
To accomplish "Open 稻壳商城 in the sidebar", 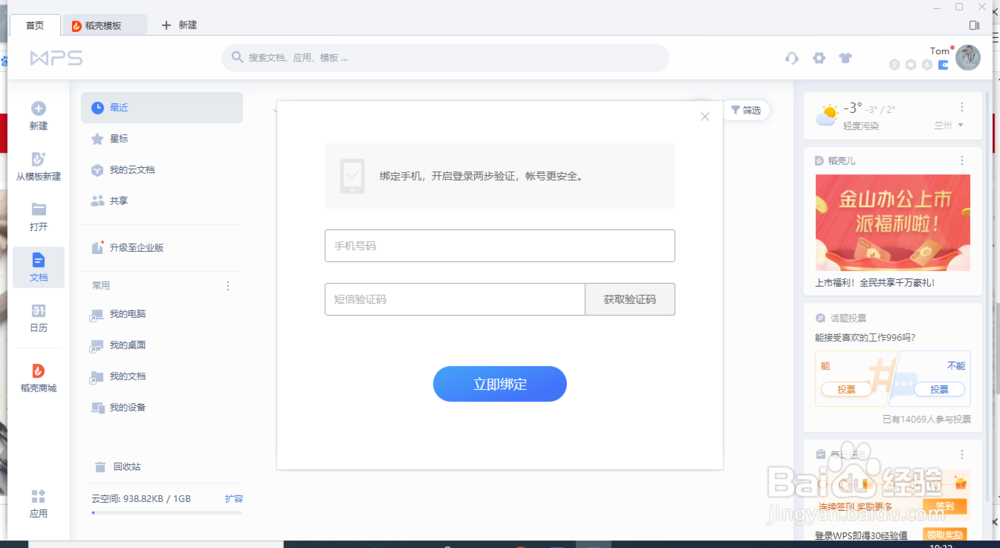I will (38, 378).
